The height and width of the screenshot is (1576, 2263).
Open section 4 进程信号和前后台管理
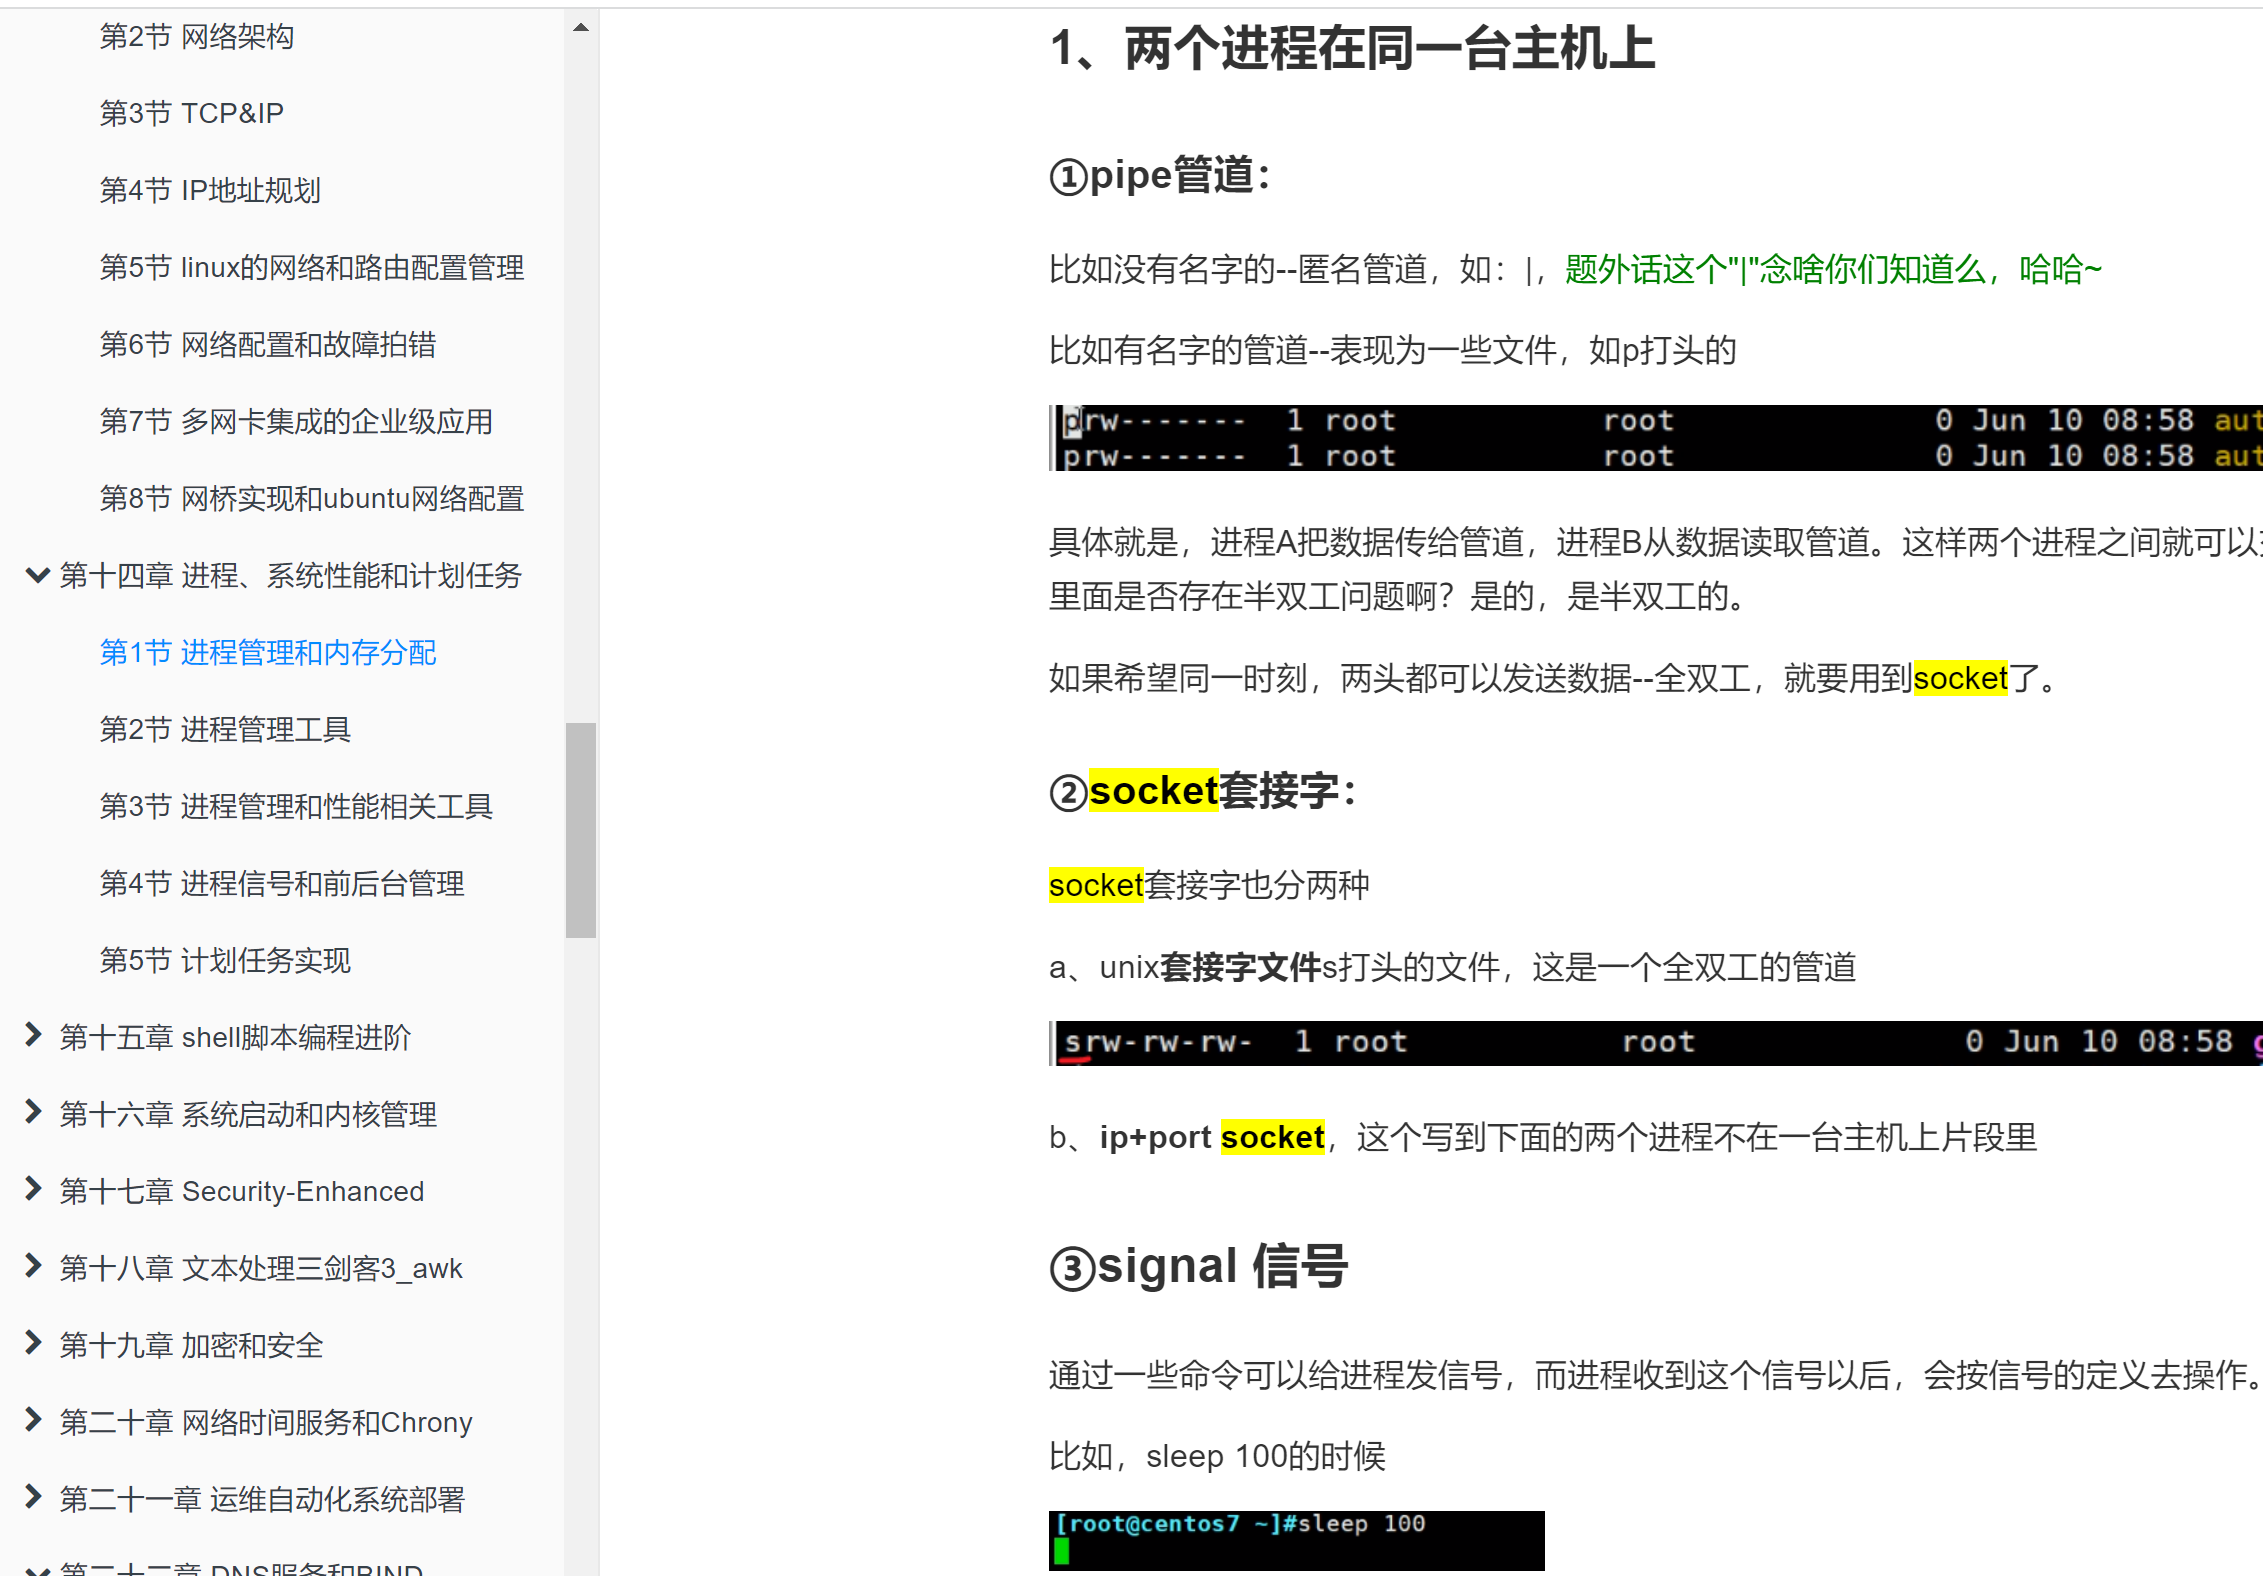tap(281, 883)
